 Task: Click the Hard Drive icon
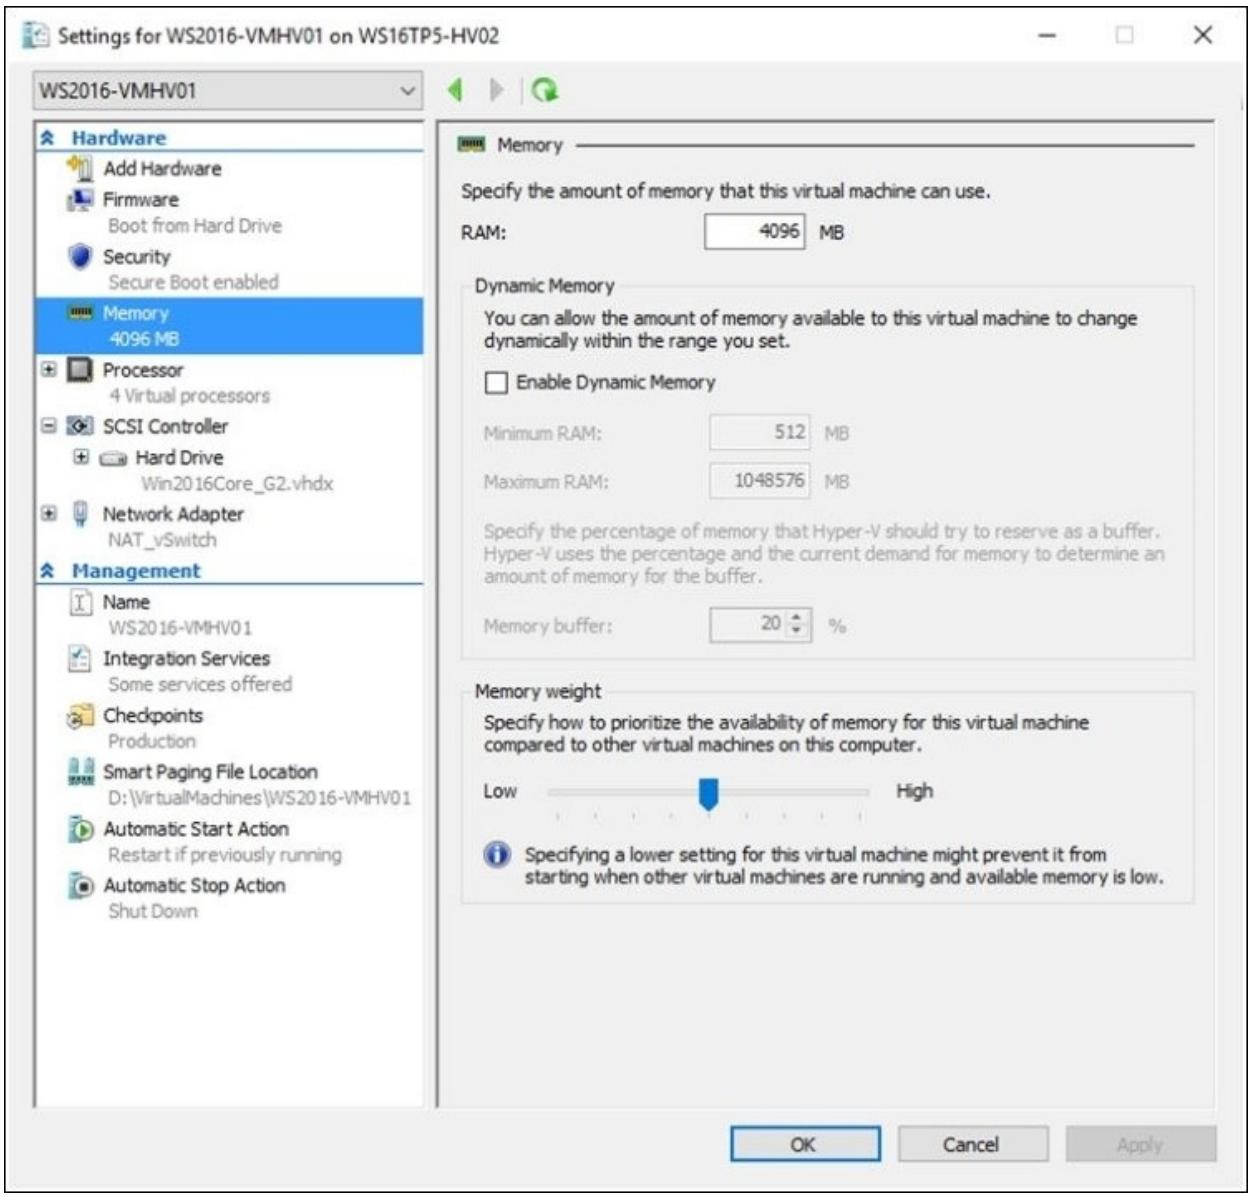[113, 458]
